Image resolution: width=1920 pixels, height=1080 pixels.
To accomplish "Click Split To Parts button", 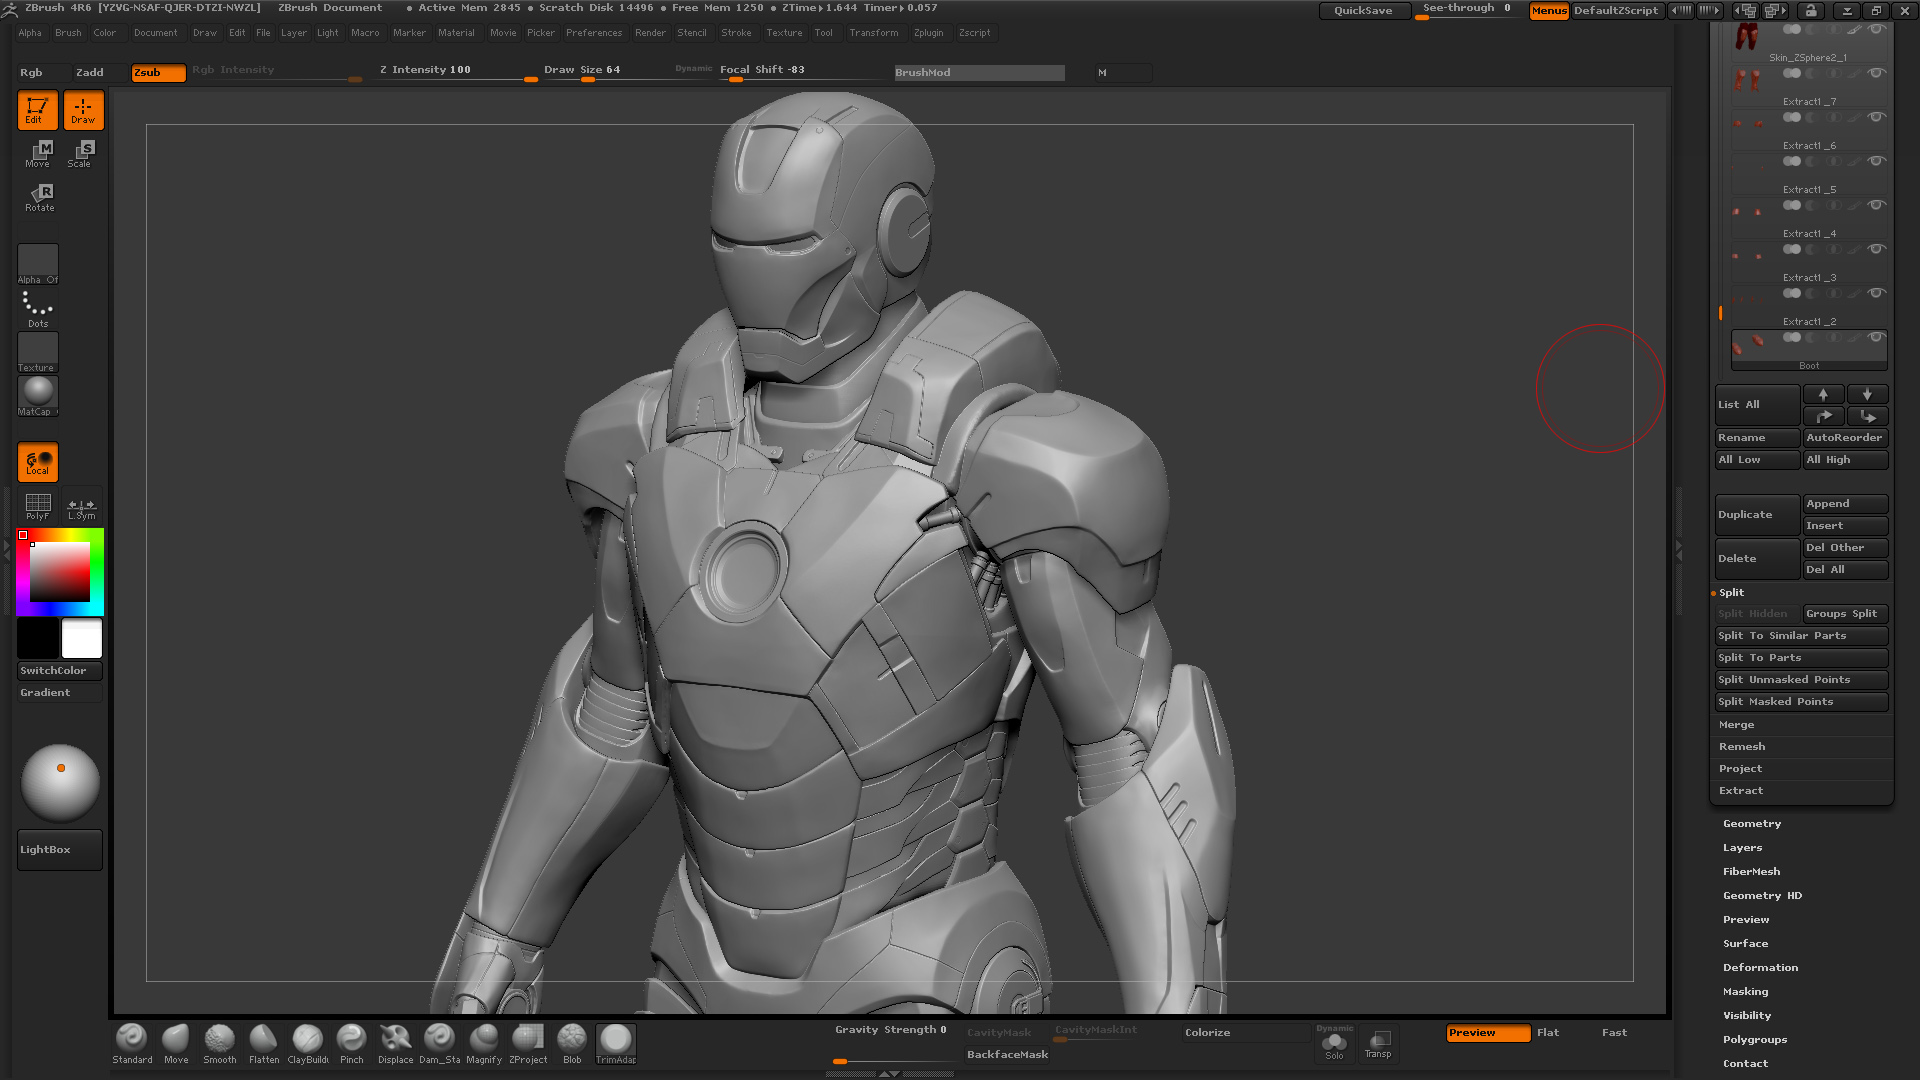I will (1802, 658).
